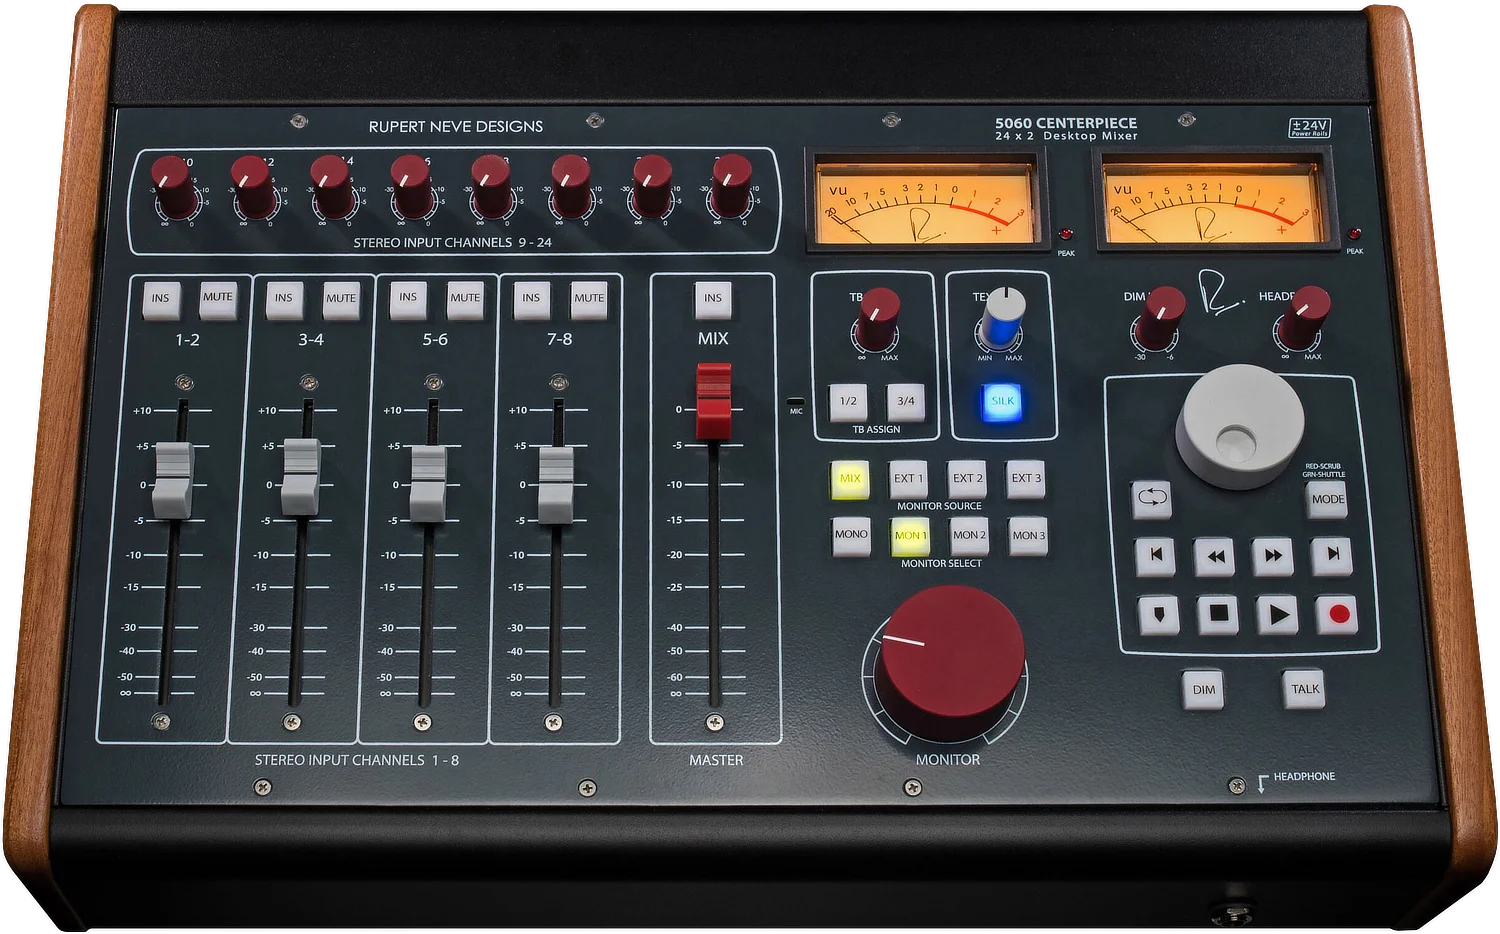Toggle the MONO button

[x=851, y=536]
